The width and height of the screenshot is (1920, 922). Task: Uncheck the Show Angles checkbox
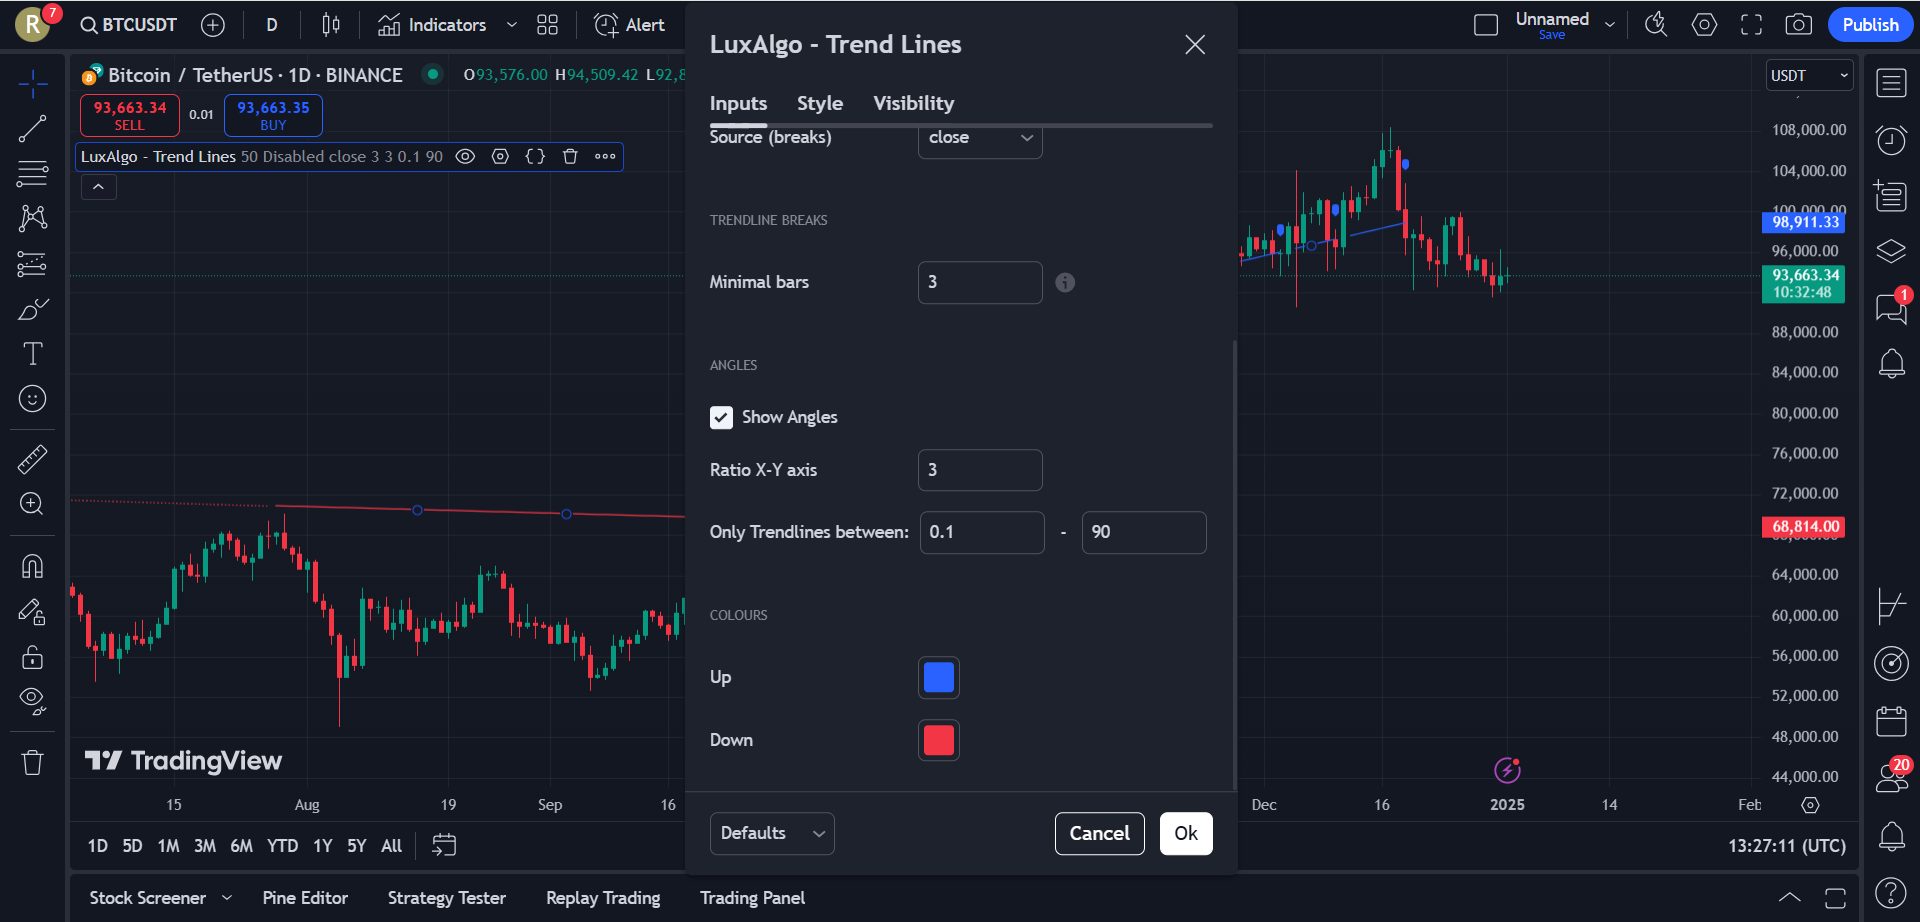click(721, 417)
